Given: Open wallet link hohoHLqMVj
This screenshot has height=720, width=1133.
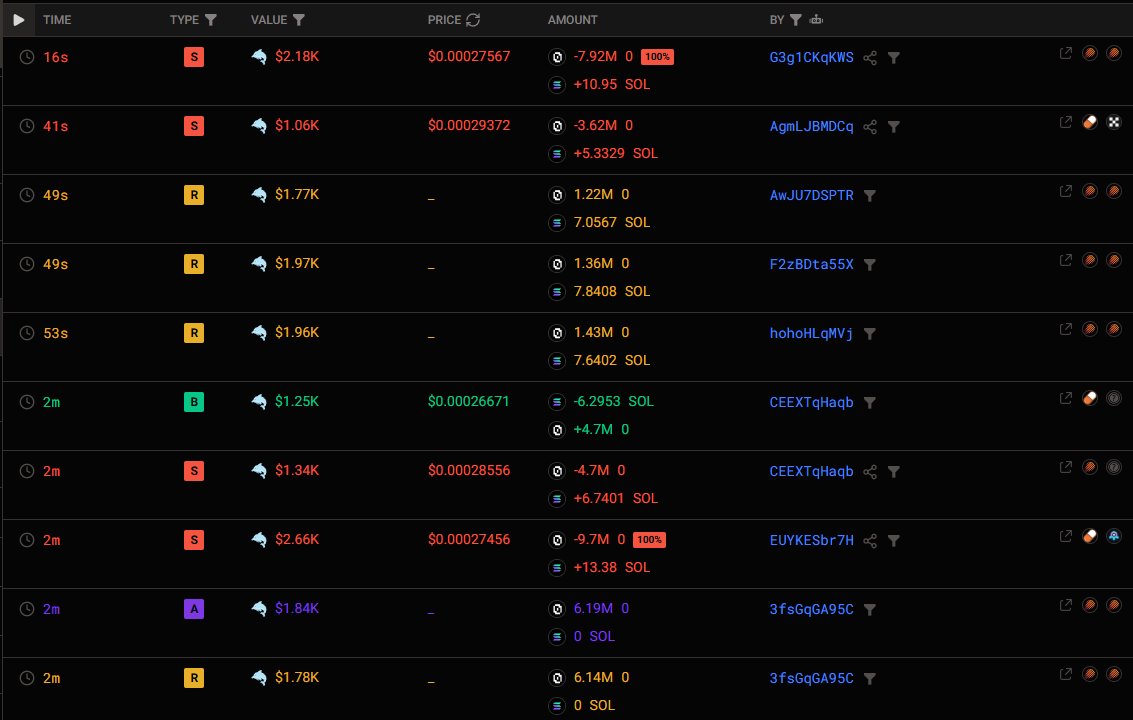Looking at the screenshot, I should (811, 333).
